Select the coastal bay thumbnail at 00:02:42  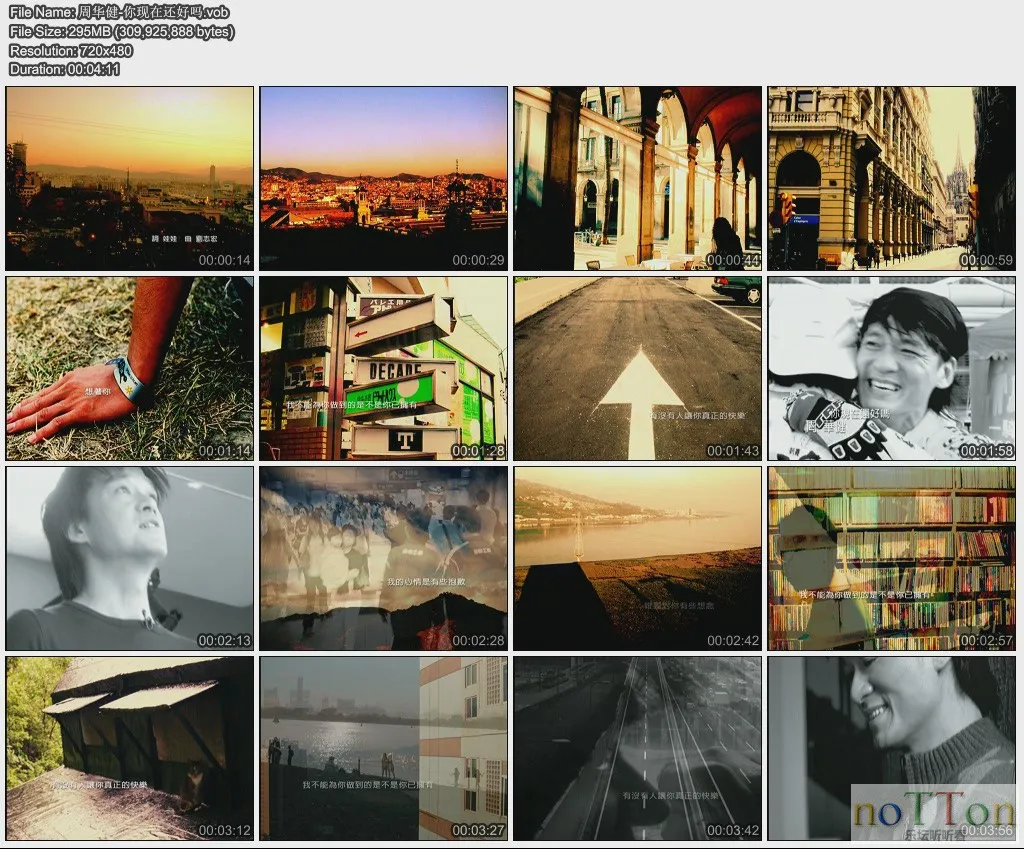pyautogui.click(x=638, y=558)
